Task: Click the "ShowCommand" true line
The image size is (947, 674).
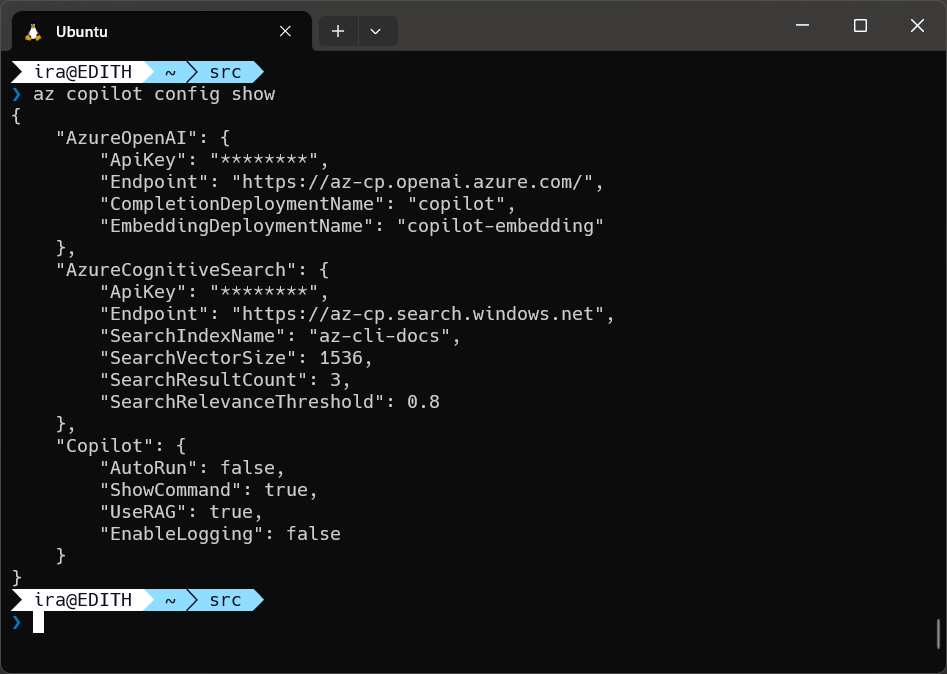Action: pos(209,490)
